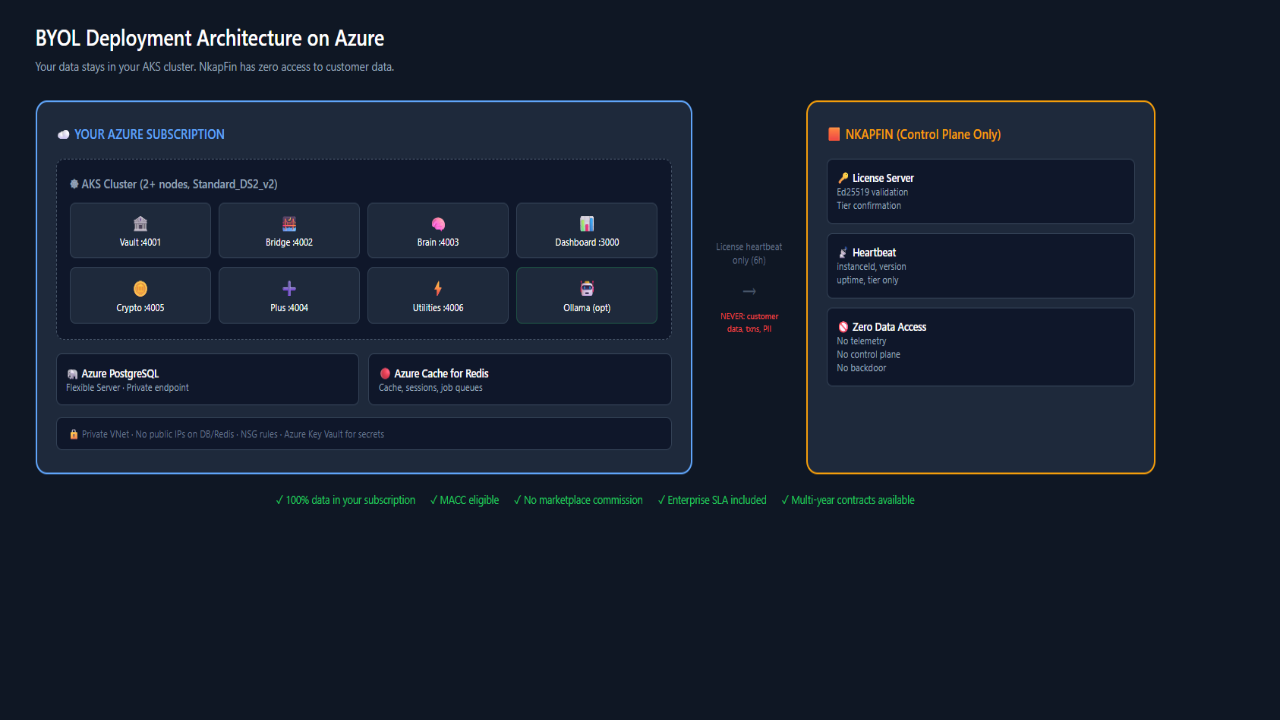
Task: Click the Cache, sessions, job queues text
Action: [431, 388]
